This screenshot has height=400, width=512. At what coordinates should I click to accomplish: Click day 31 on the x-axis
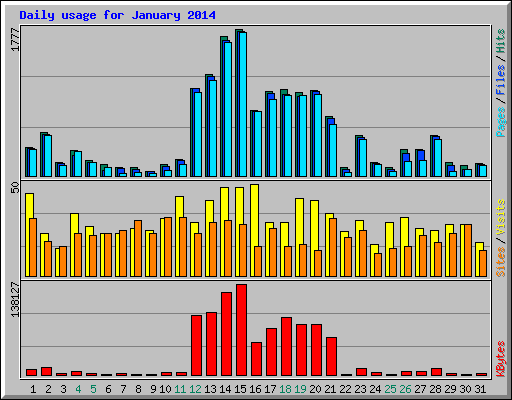(x=480, y=389)
